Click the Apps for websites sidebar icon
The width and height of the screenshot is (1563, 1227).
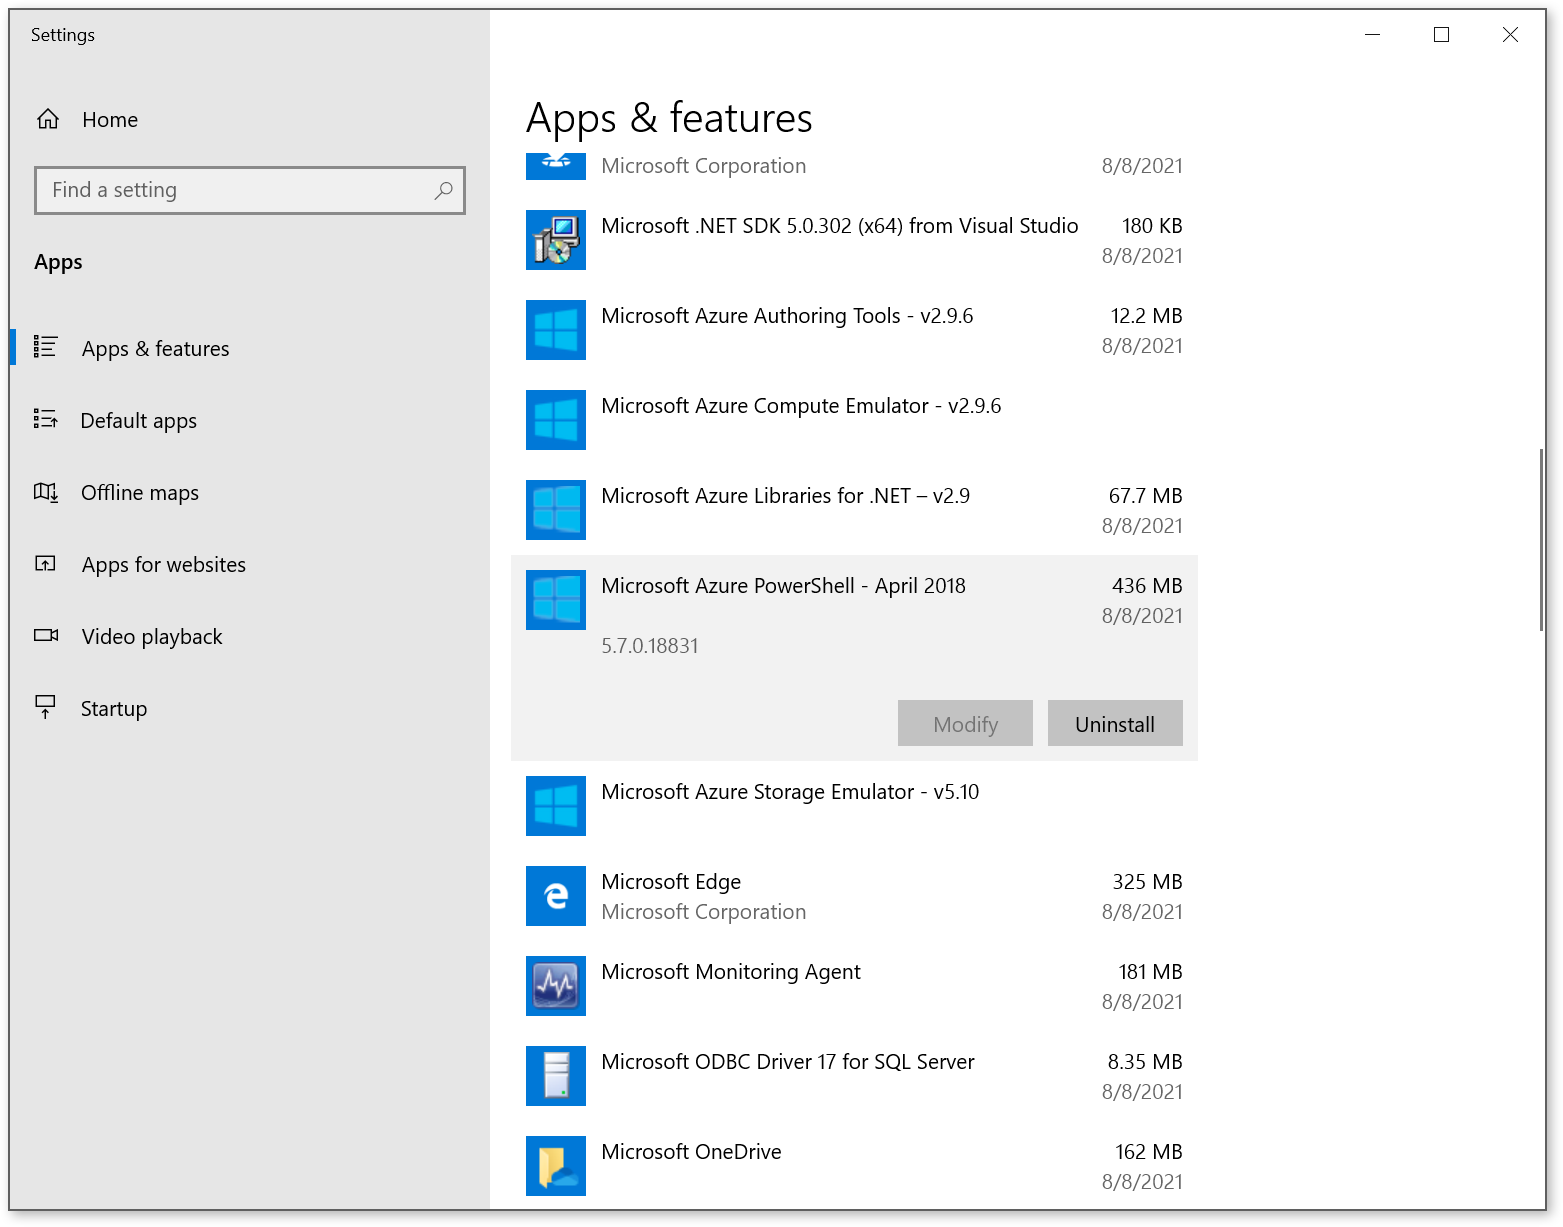pos(45,563)
